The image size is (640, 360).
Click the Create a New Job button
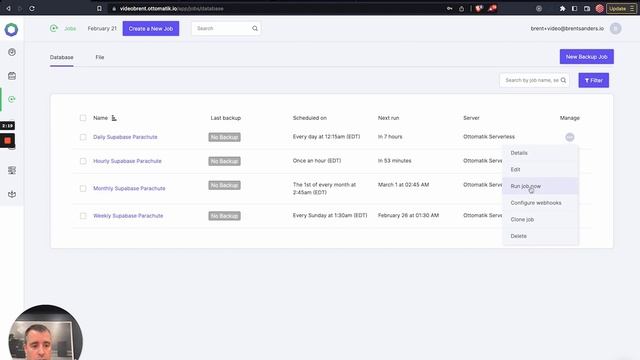[151, 29]
